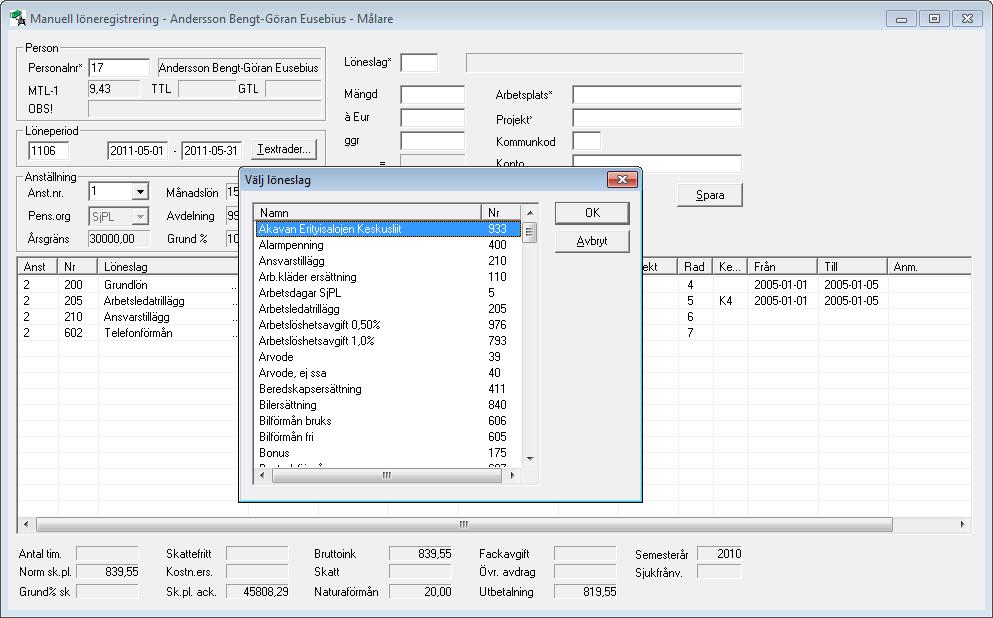
Task: Select Beredskapsersättning in the list
Action: [388, 389]
